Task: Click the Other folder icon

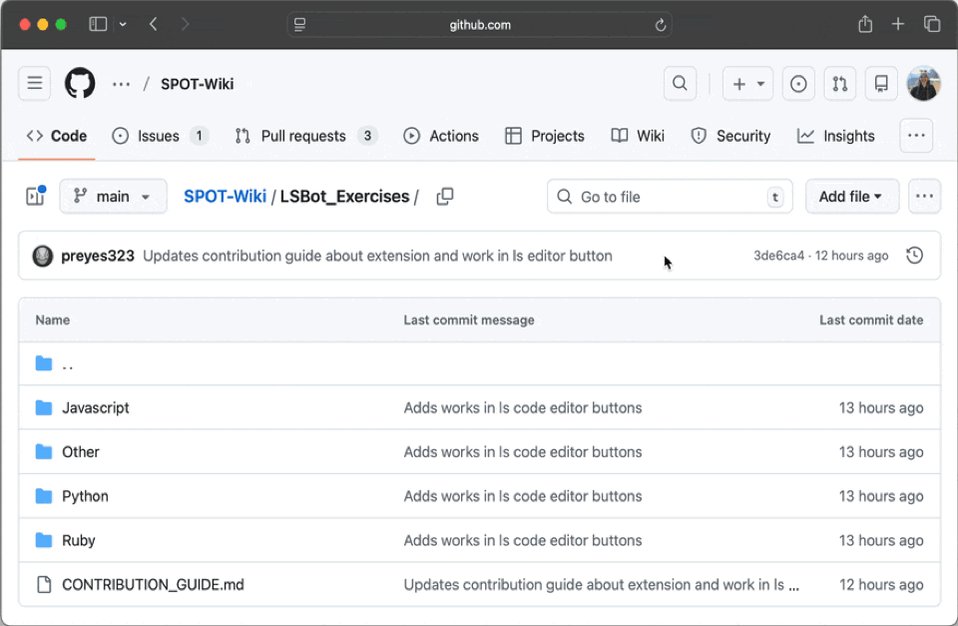Action: point(43,452)
